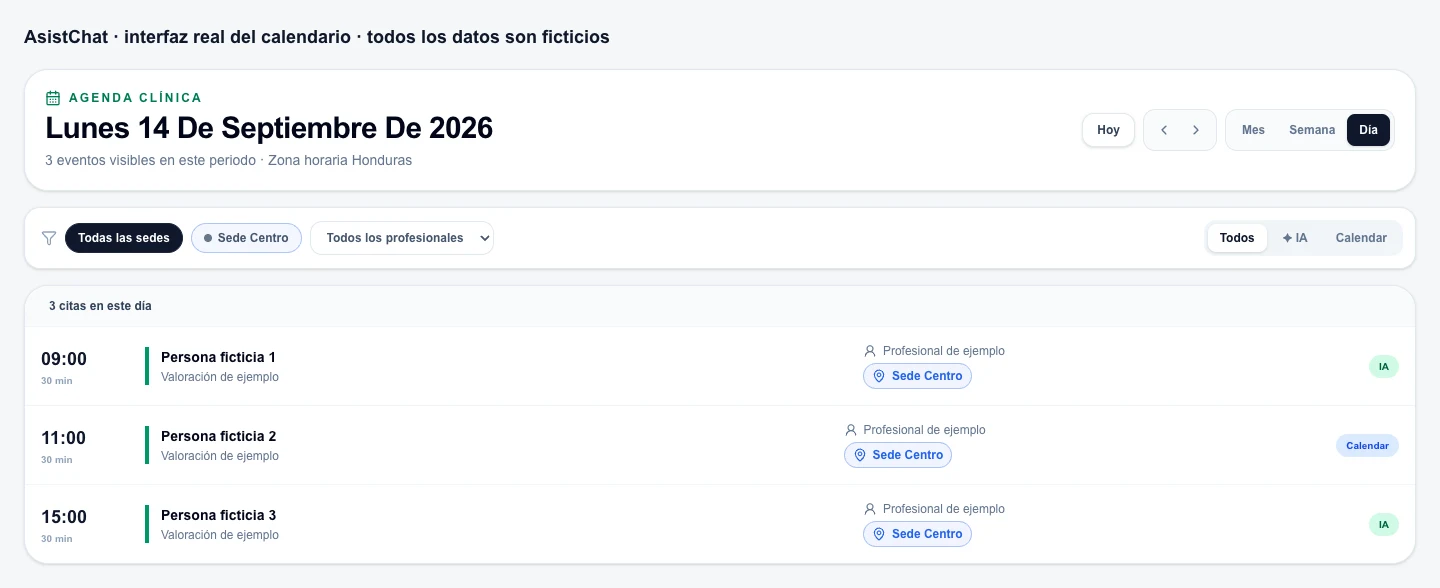The width and height of the screenshot is (1440, 588).
Task: Click the person icon on 11:00 appointment
Action: click(x=851, y=430)
